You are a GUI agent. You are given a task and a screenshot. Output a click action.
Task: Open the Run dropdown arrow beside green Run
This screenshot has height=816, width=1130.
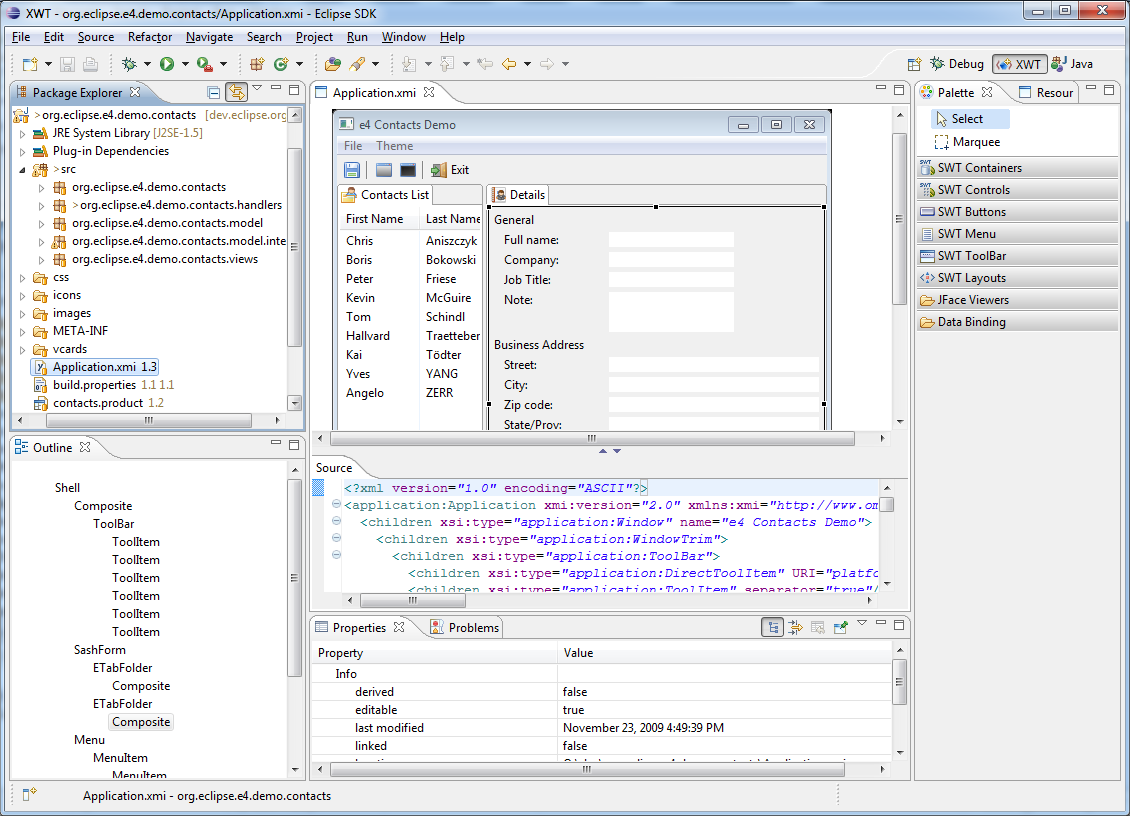click(185, 64)
